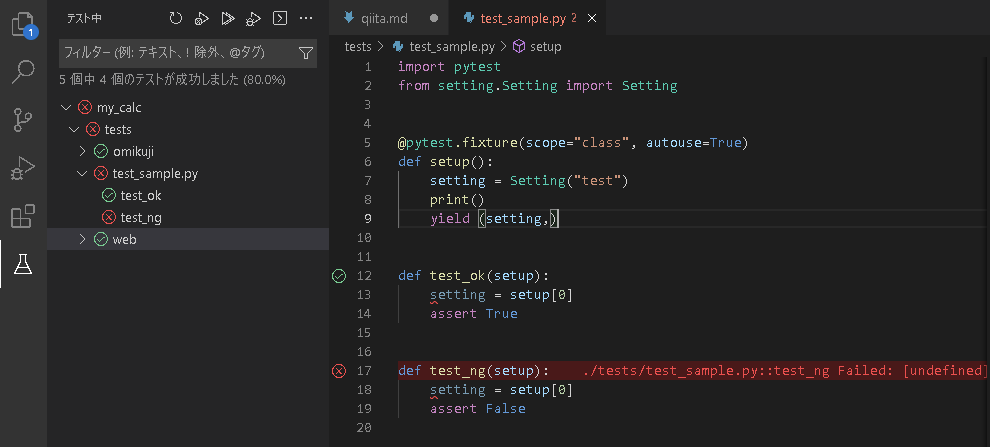Click the failed status icon of my_calc
This screenshot has height=447, width=990.
click(85, 108)
